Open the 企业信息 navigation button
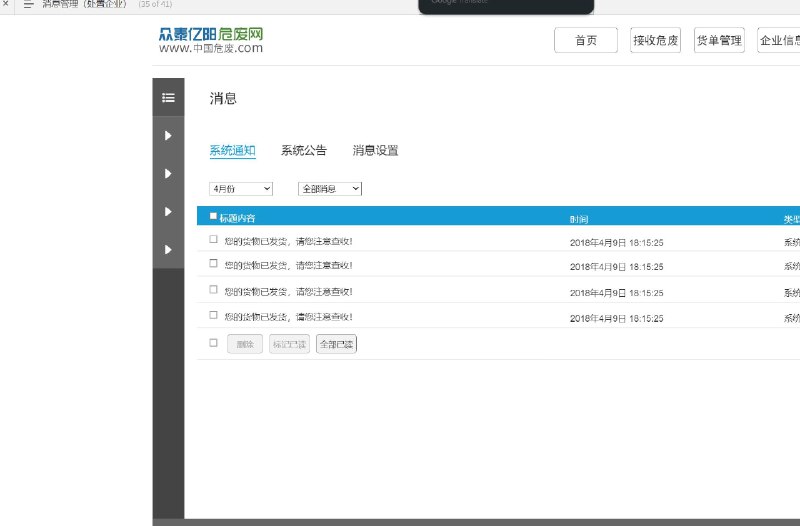 779,40
